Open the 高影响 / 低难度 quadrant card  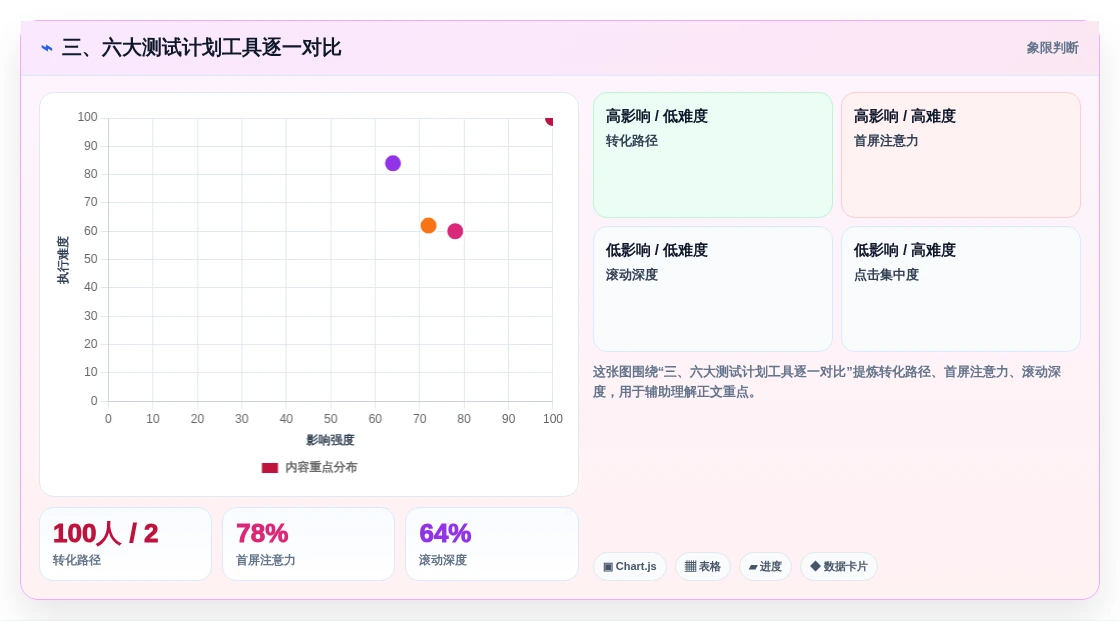[x=713, y=155]
